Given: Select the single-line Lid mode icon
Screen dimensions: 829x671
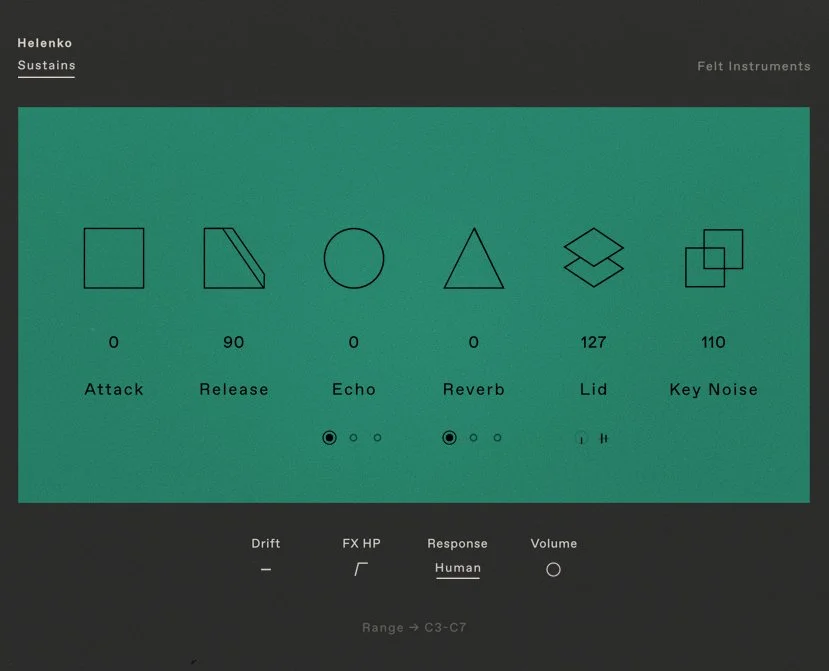Looking at the screenshot, I should tap(581, 438).
